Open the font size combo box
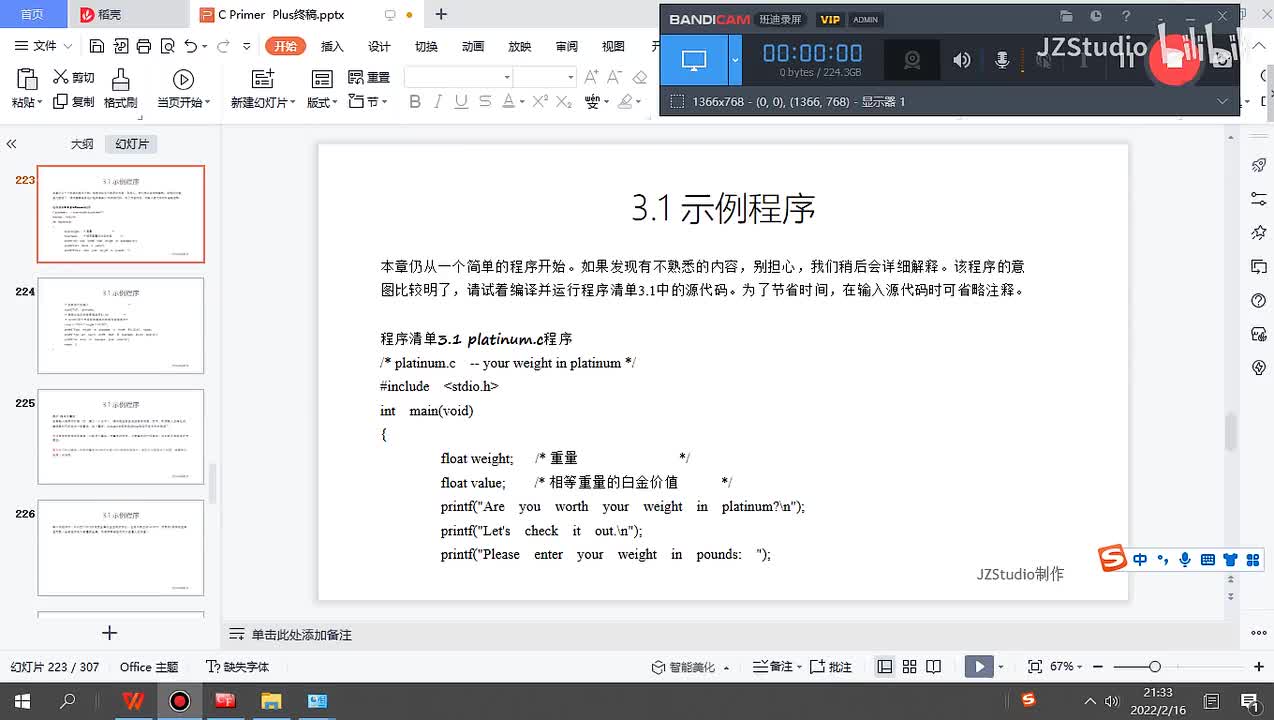1274x720 pixels. (x=546, y=78)
